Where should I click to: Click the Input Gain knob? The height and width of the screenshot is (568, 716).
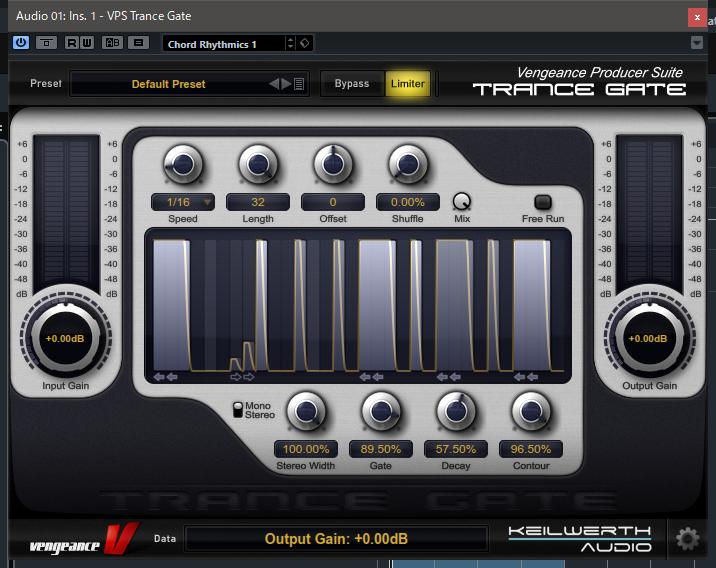click(x=65, y=338)
